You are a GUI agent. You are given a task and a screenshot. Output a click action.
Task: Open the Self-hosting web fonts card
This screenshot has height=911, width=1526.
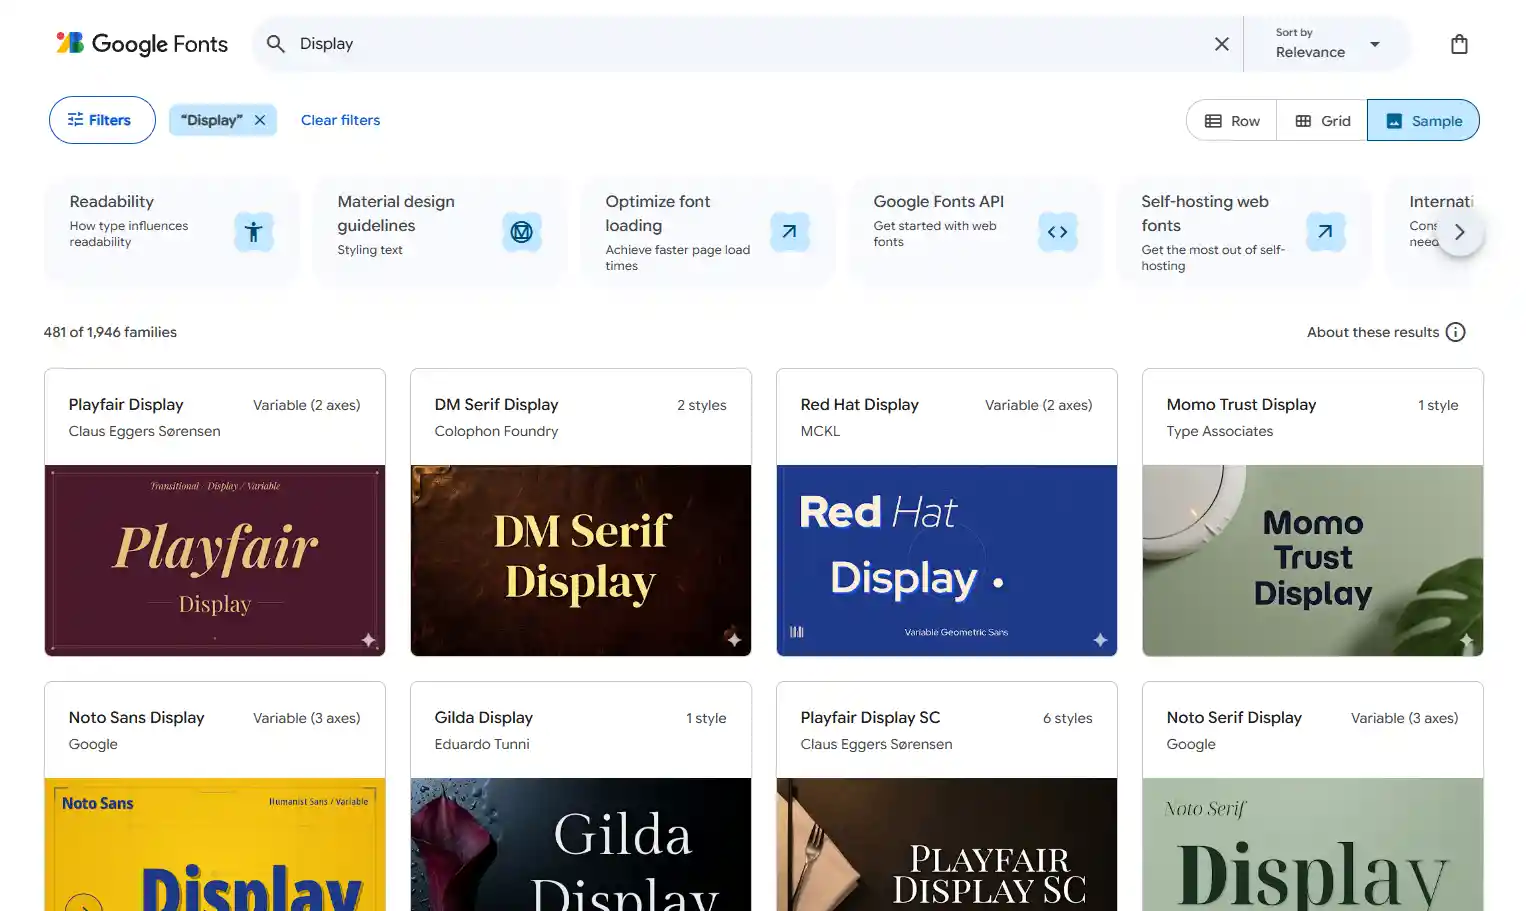(x=1243, y=232)
